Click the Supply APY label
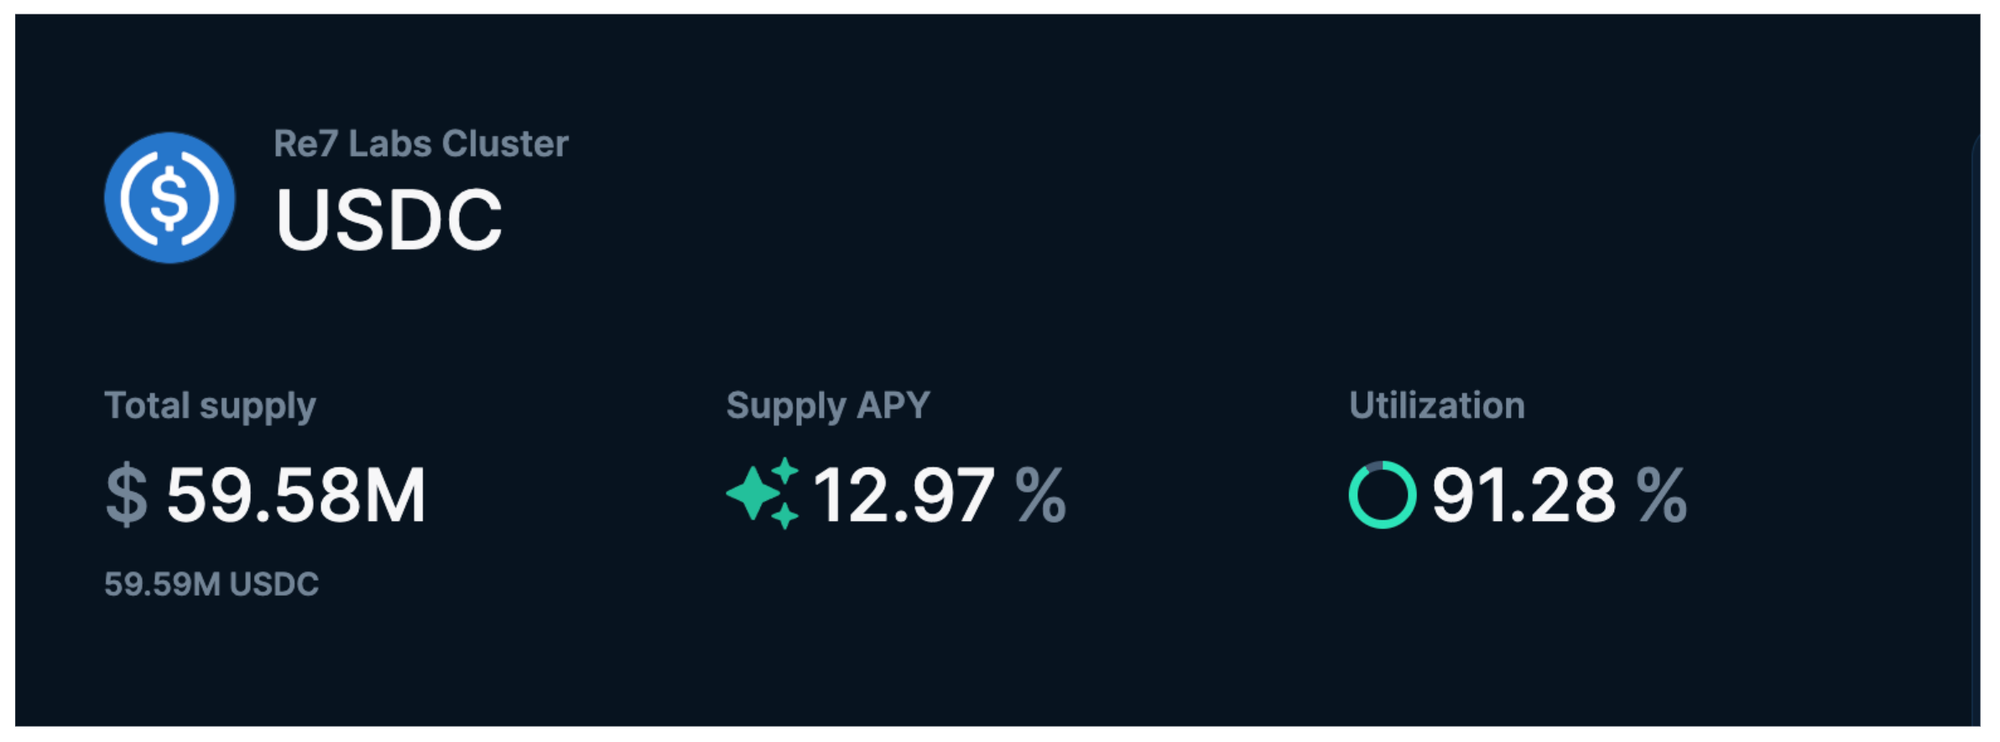 point(828,406)
